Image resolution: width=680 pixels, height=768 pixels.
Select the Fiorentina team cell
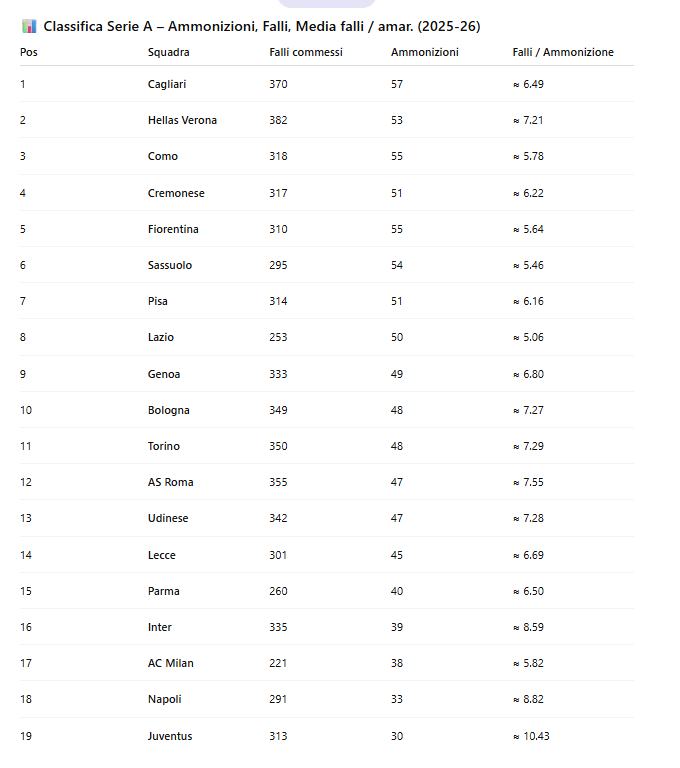click(173, 229)
